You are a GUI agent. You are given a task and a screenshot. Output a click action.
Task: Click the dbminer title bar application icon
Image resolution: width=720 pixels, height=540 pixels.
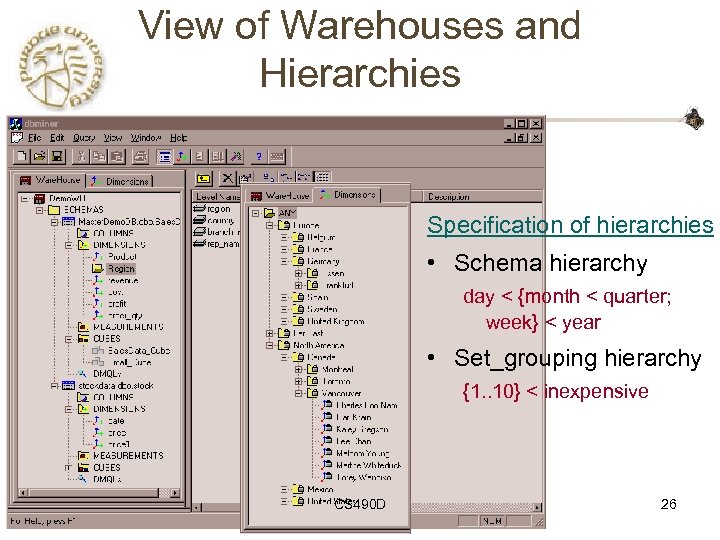(16, 124)
